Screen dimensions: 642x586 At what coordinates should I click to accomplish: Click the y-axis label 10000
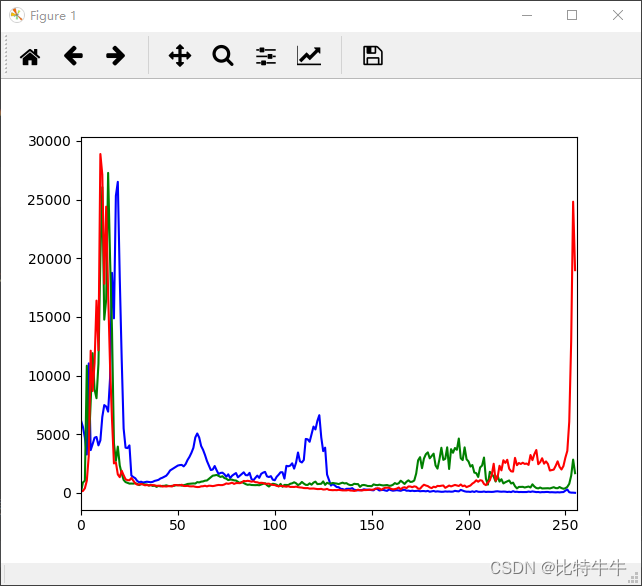point(49,376)
